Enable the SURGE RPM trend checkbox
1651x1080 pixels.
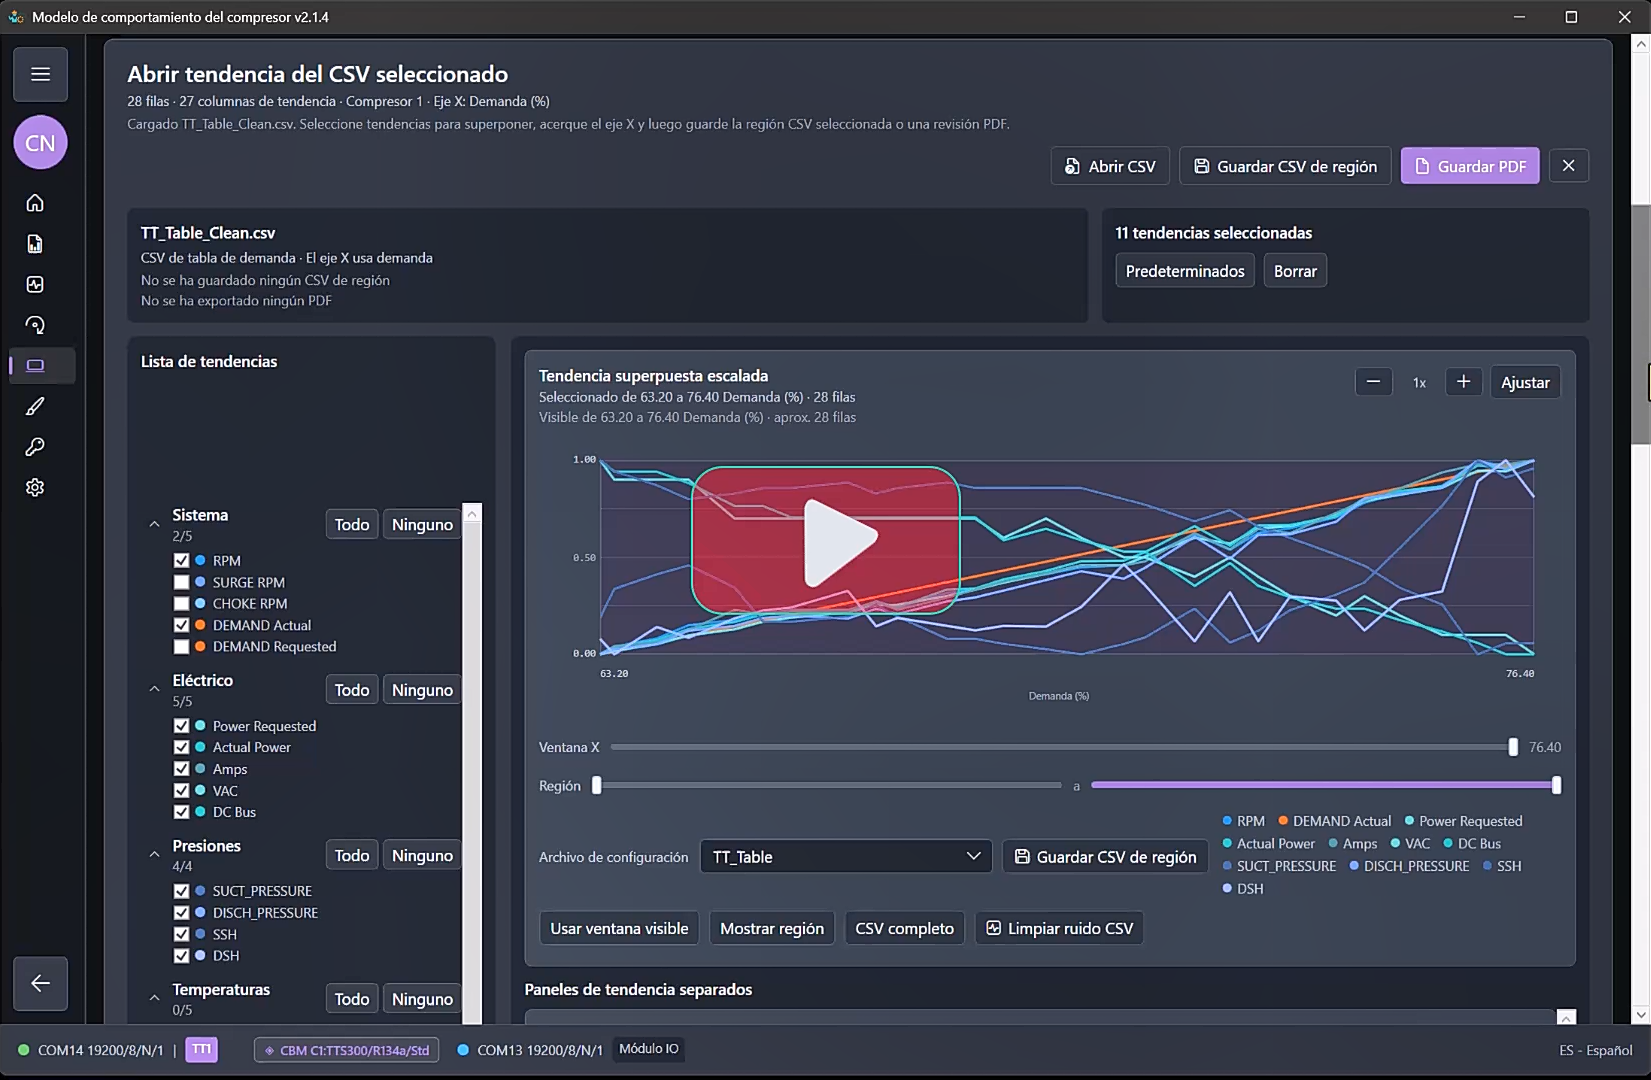click(x=181, y=582)
